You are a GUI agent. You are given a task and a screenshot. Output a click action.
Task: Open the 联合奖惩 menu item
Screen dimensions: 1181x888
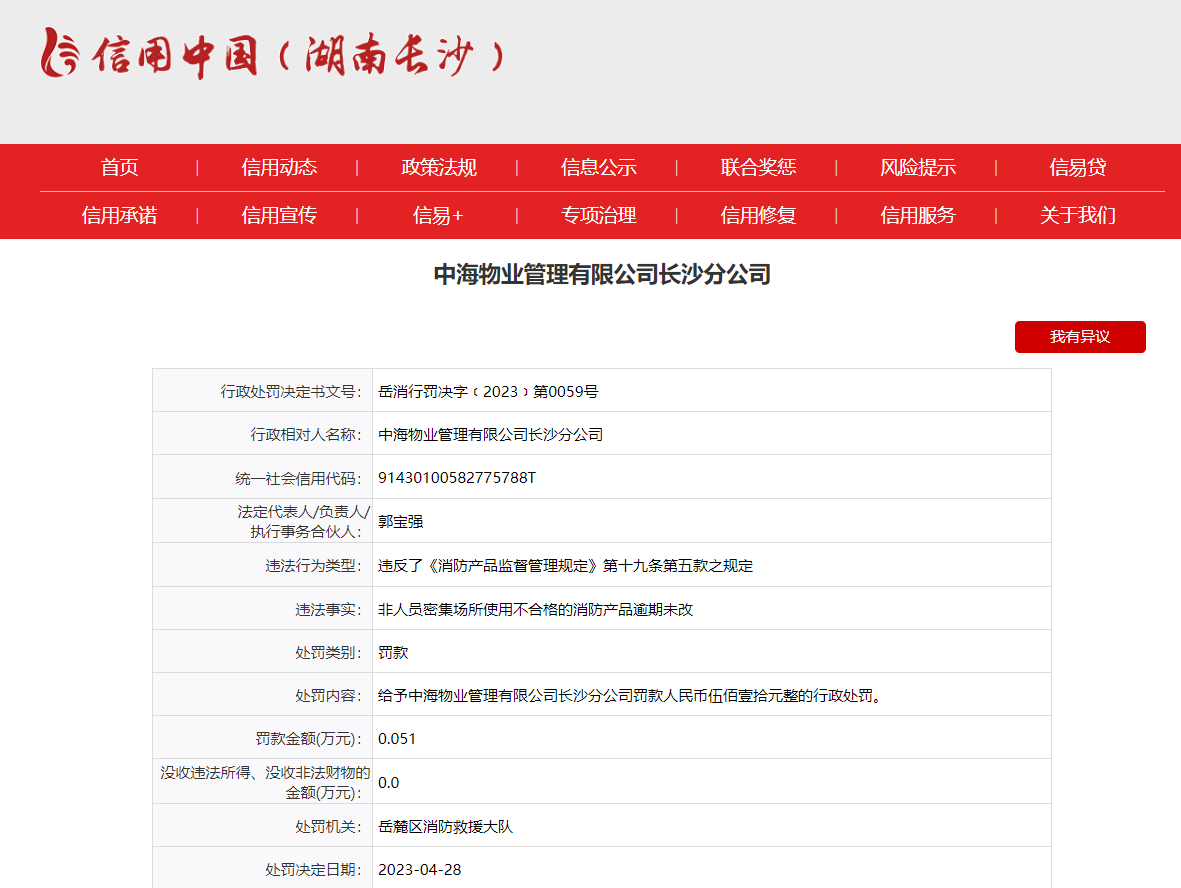click(x=756, y=167)
